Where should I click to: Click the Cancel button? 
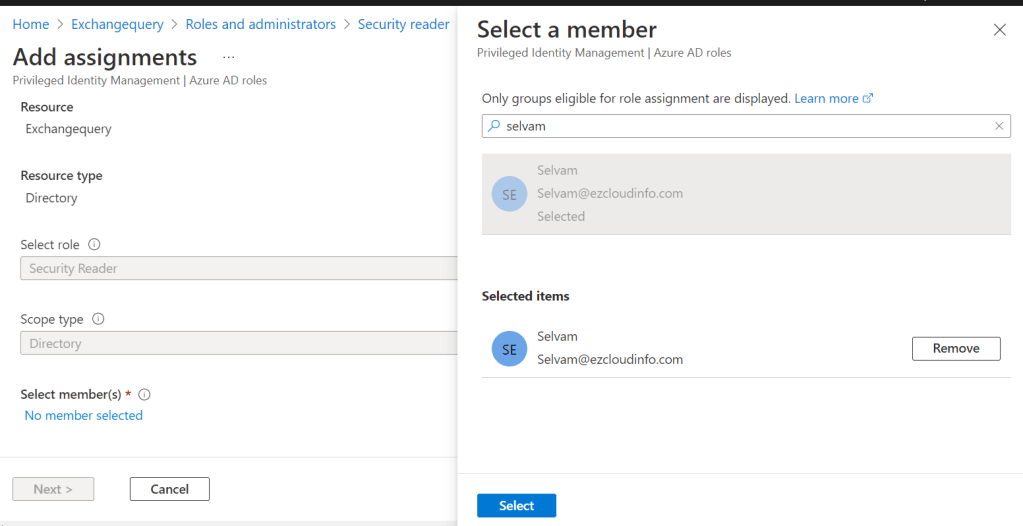pos(169,489)
